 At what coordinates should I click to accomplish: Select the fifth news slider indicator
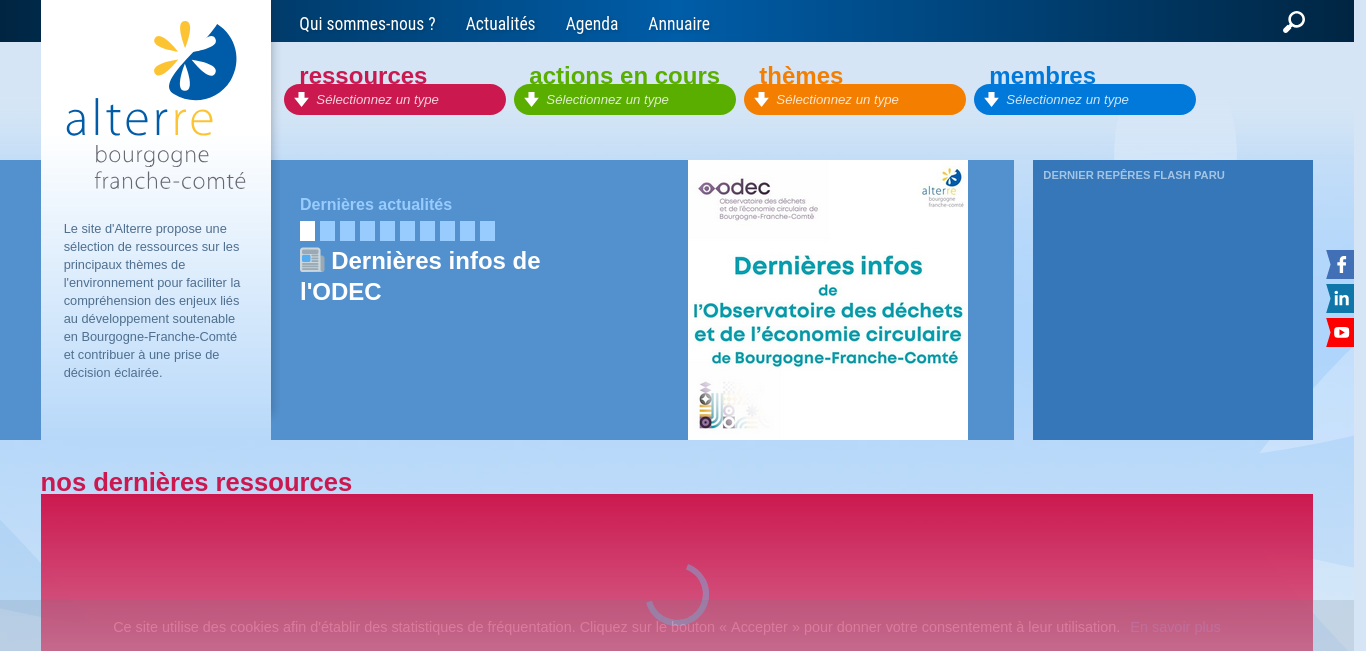coord(387,231)
